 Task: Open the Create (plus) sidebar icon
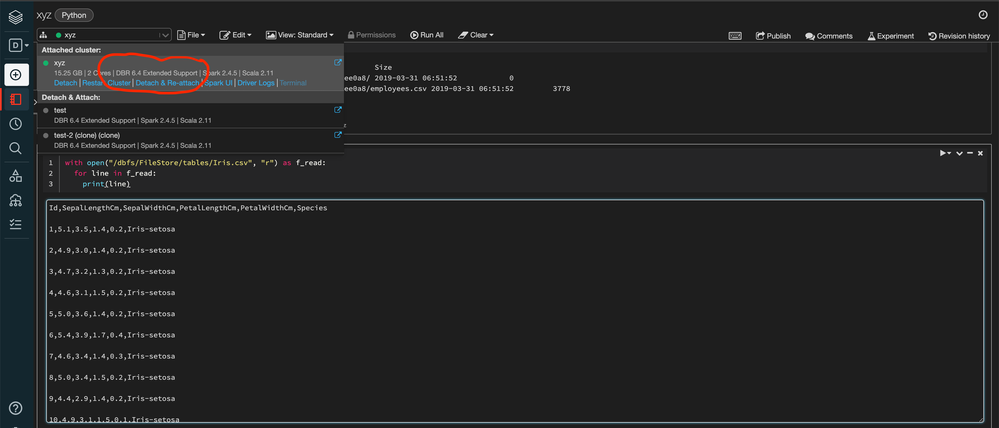pyautogui.click(x=16, y=75)
